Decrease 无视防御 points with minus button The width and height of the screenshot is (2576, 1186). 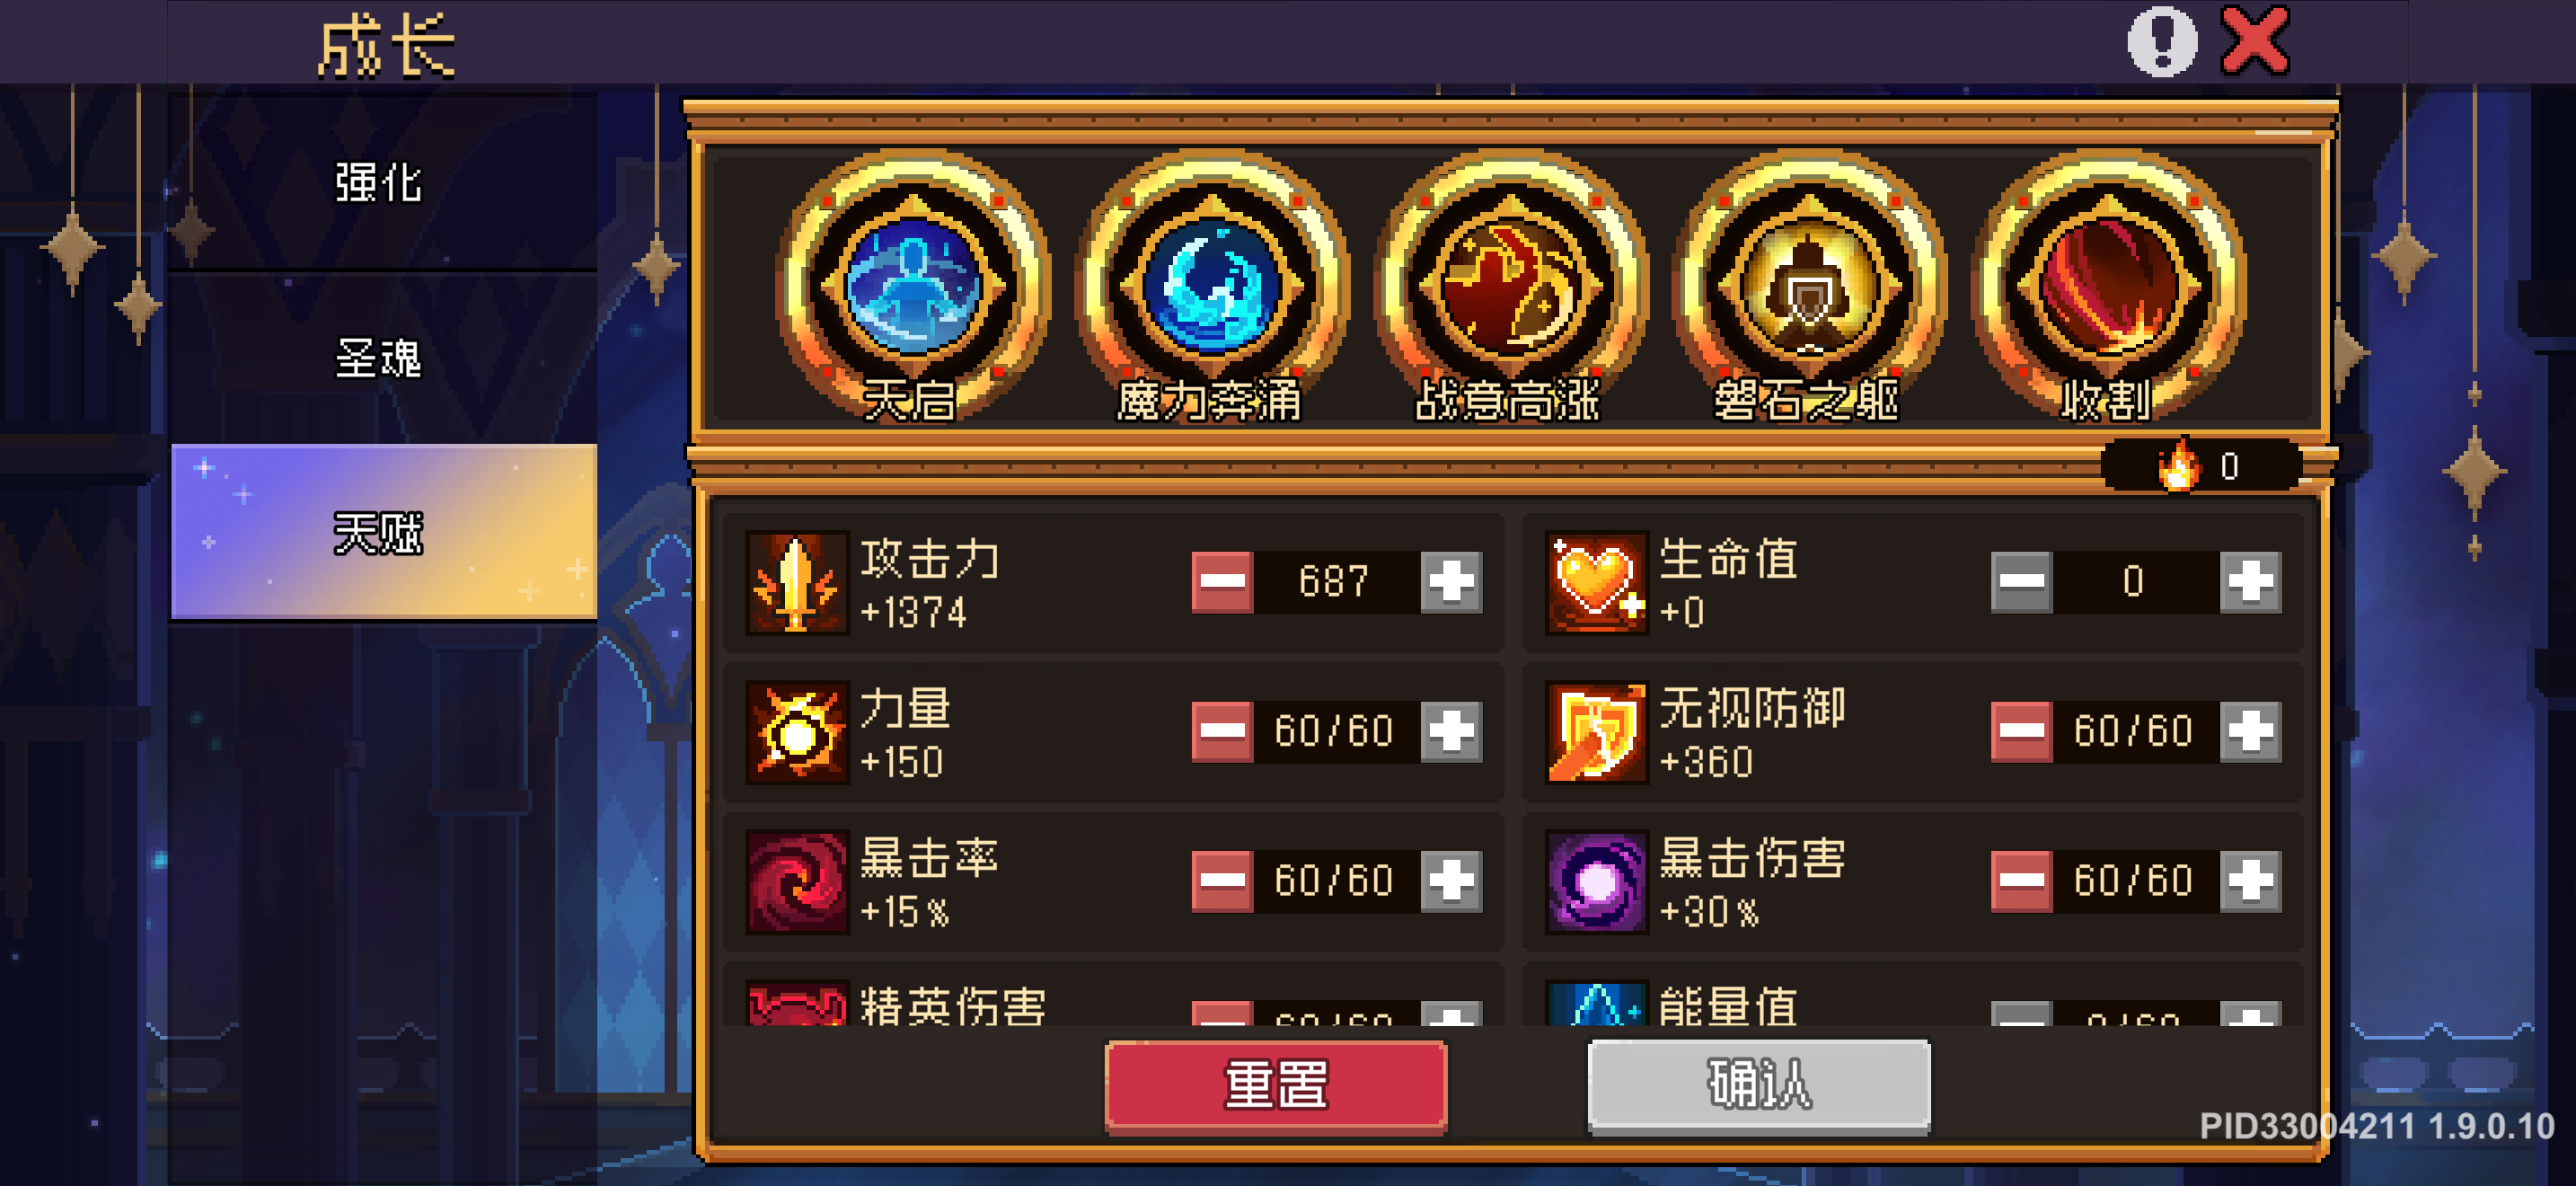tap(2021, 731)
